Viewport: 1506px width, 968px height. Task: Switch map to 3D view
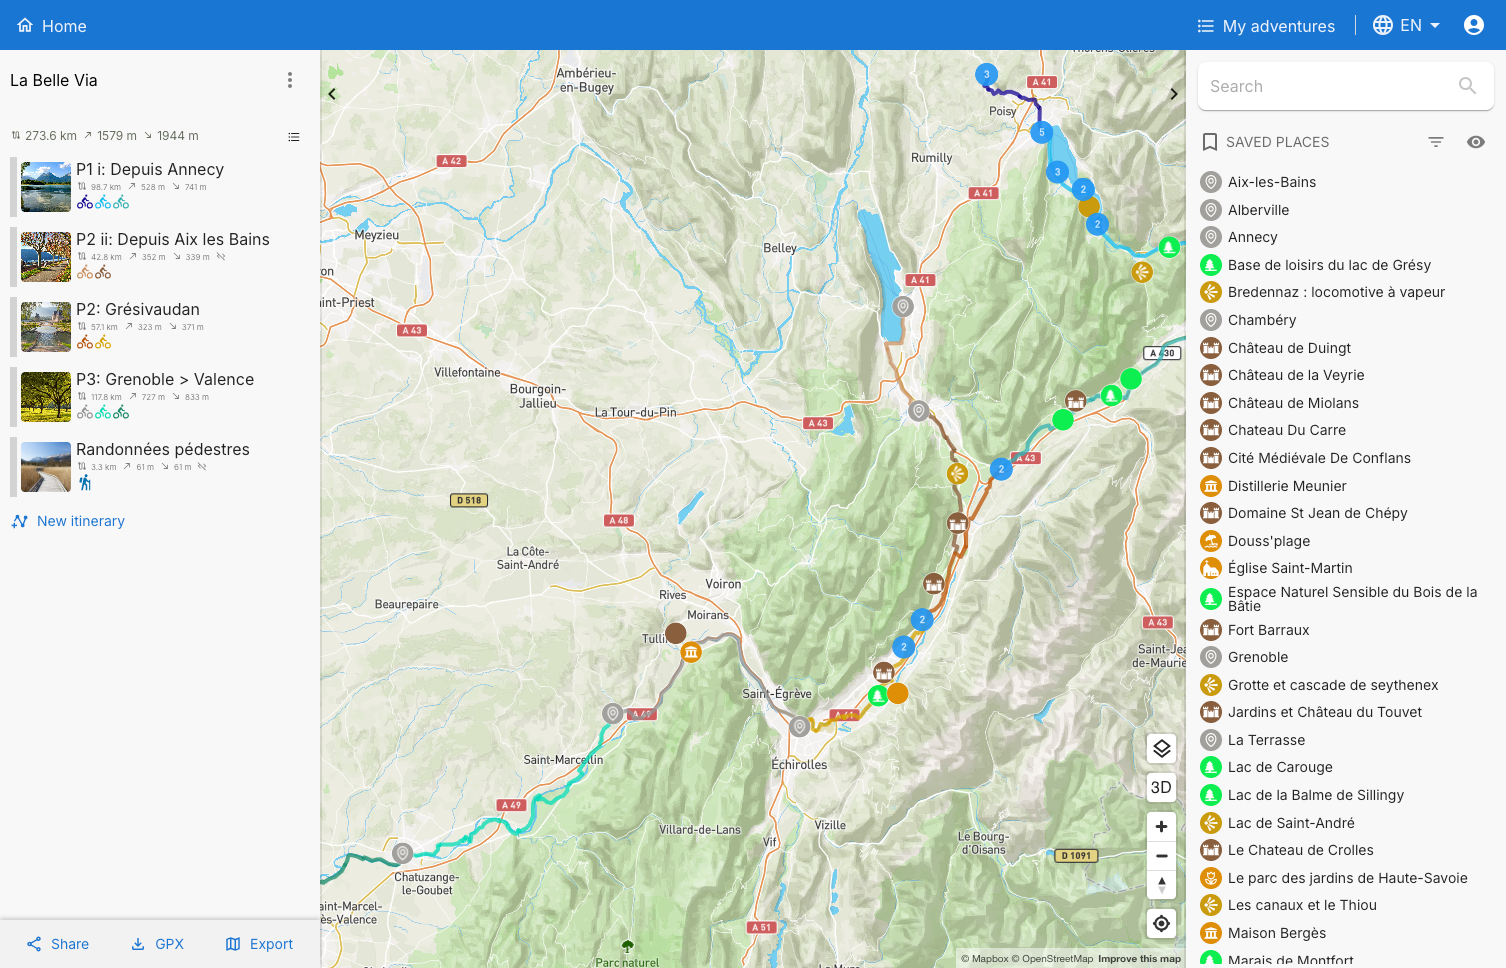pyautogui.click(x=1161, y=787)
